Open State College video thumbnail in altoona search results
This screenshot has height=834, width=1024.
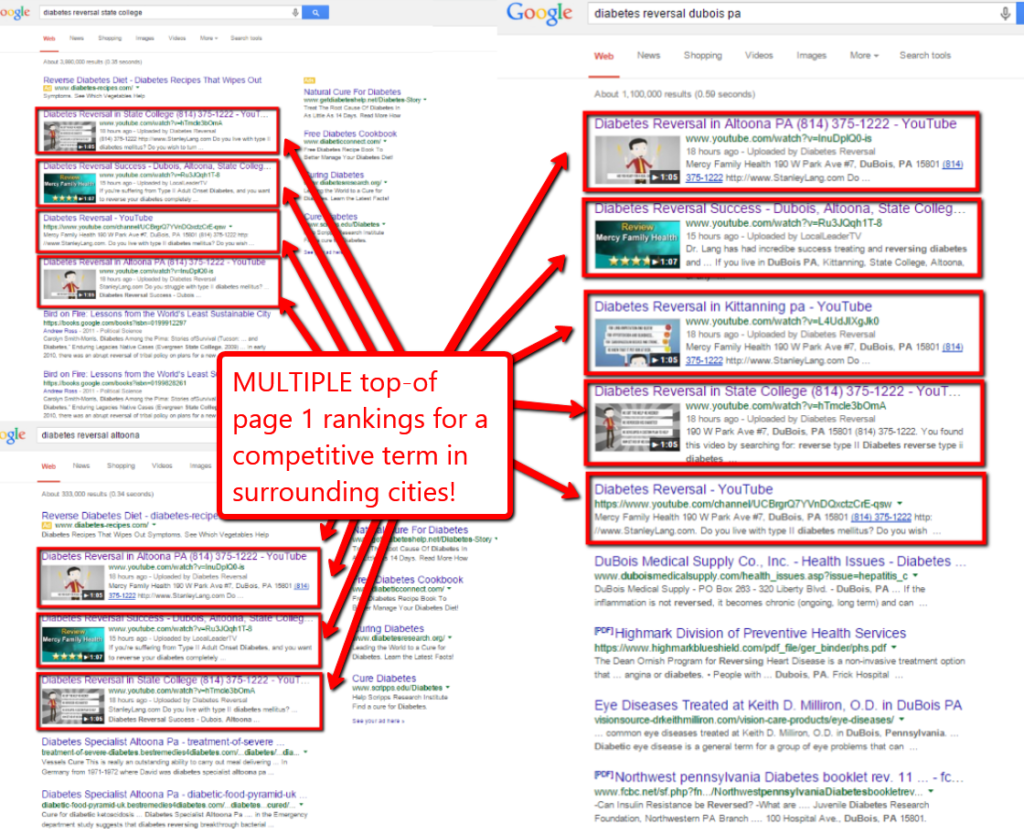(x=73, y=706)
